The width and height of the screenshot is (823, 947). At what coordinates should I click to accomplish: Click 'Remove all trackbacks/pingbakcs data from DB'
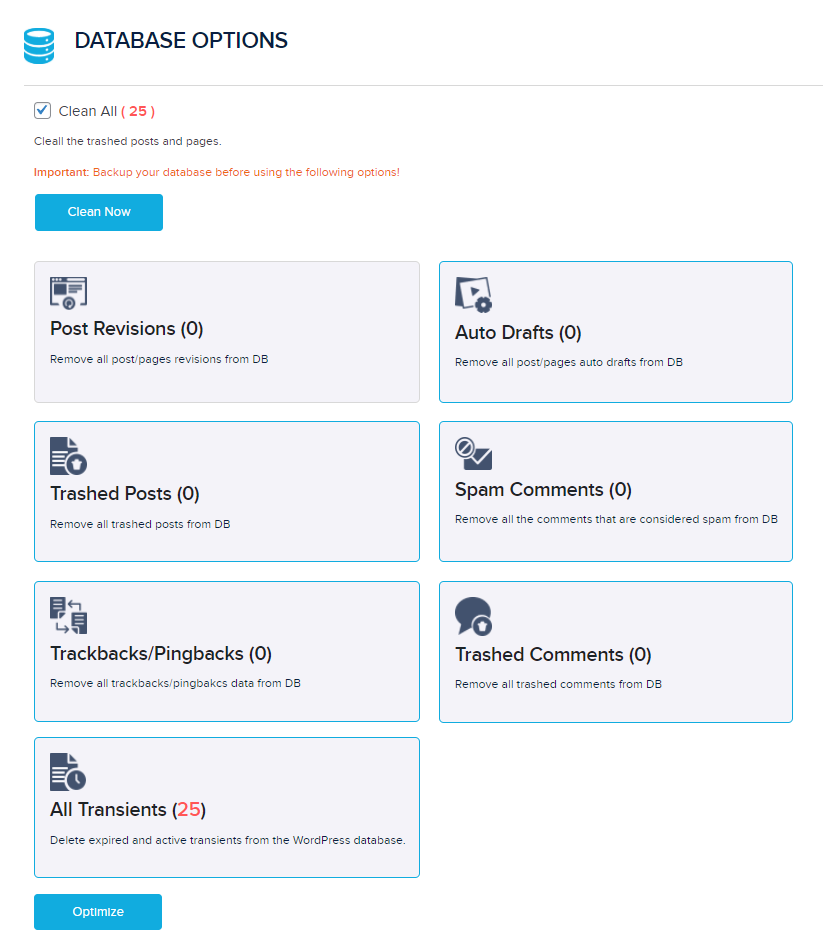pos(176,683)
